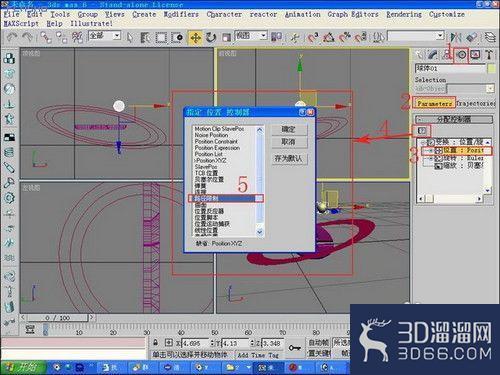500x375 pixels.
Task: Choose the Select Object arrow tool
Action: click(x=130, y=37)
